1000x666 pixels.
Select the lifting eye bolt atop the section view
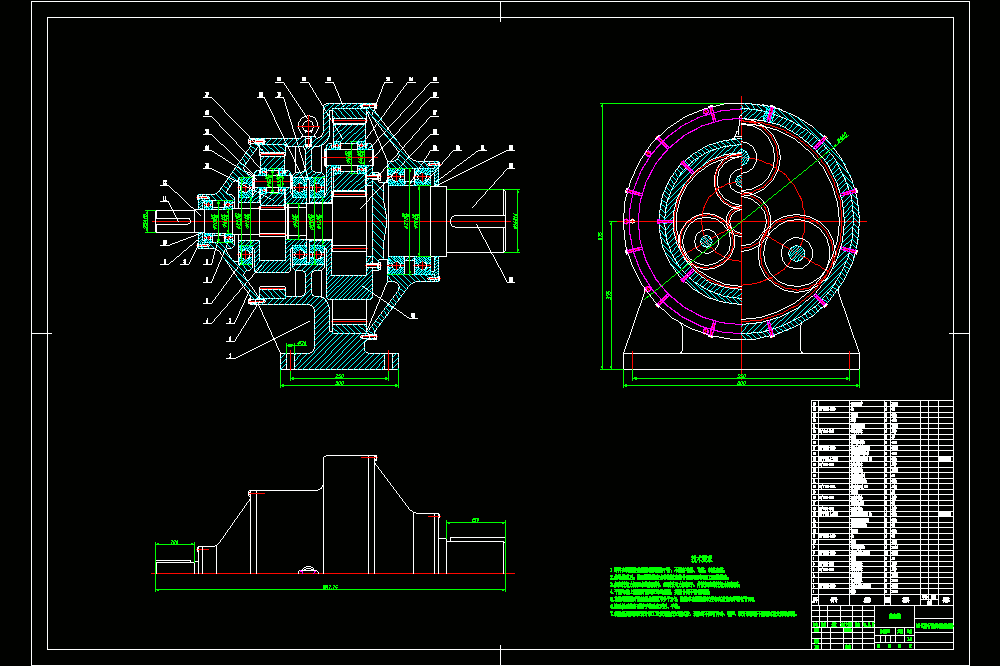click(309, 130)
